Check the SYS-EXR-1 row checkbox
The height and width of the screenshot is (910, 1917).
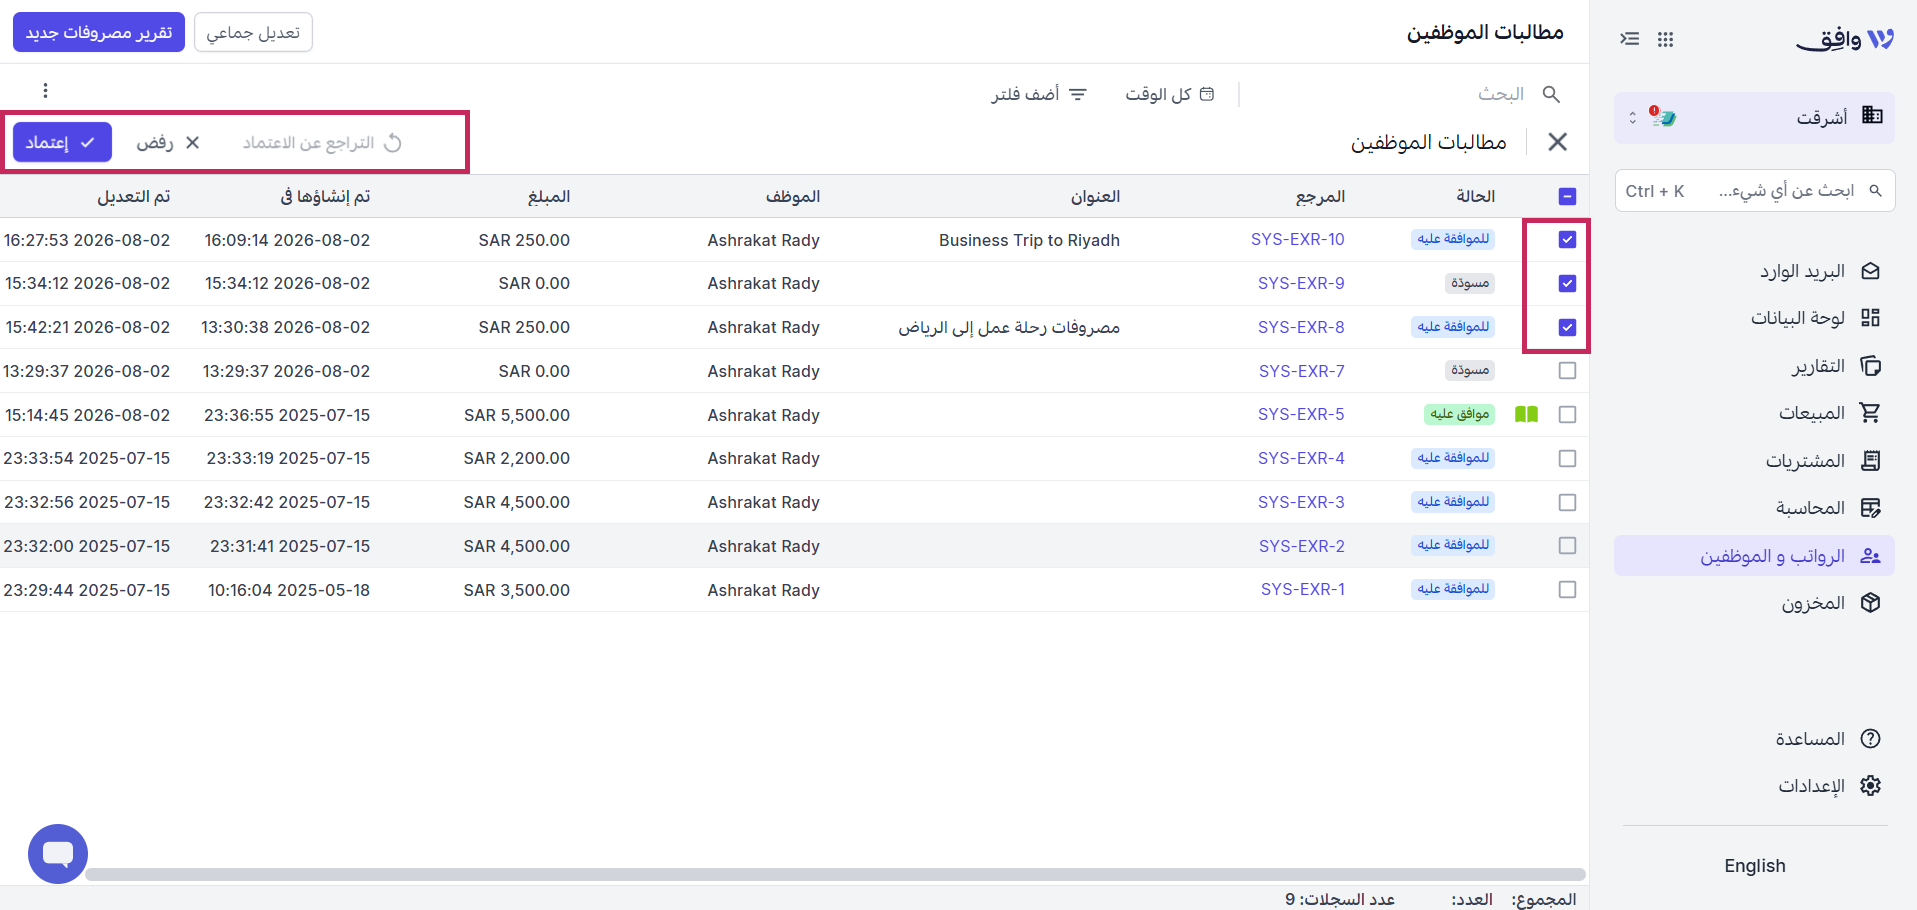point(1567,590)
